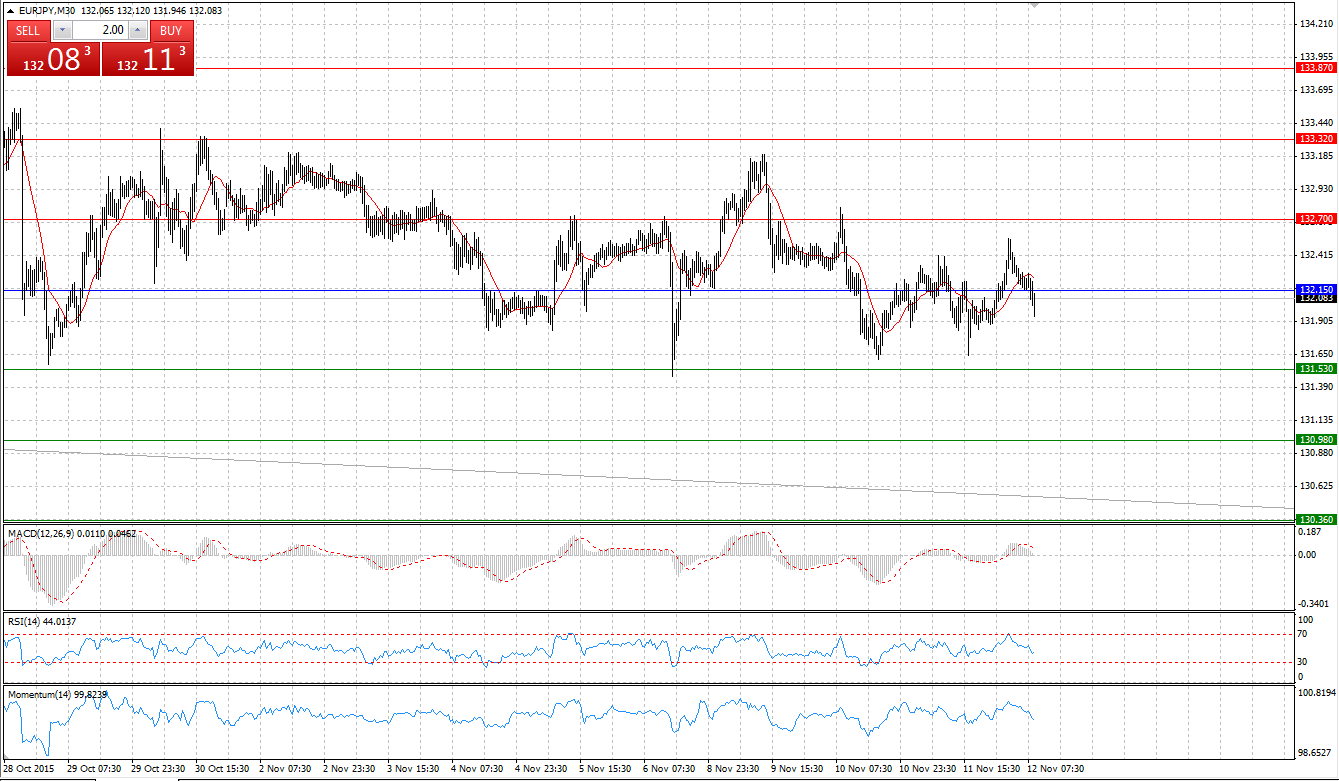The width and height of the screenshot is (1339, 781).
Task: Click the 131.530 green support level label
Action: click(x=1315, y=369)
